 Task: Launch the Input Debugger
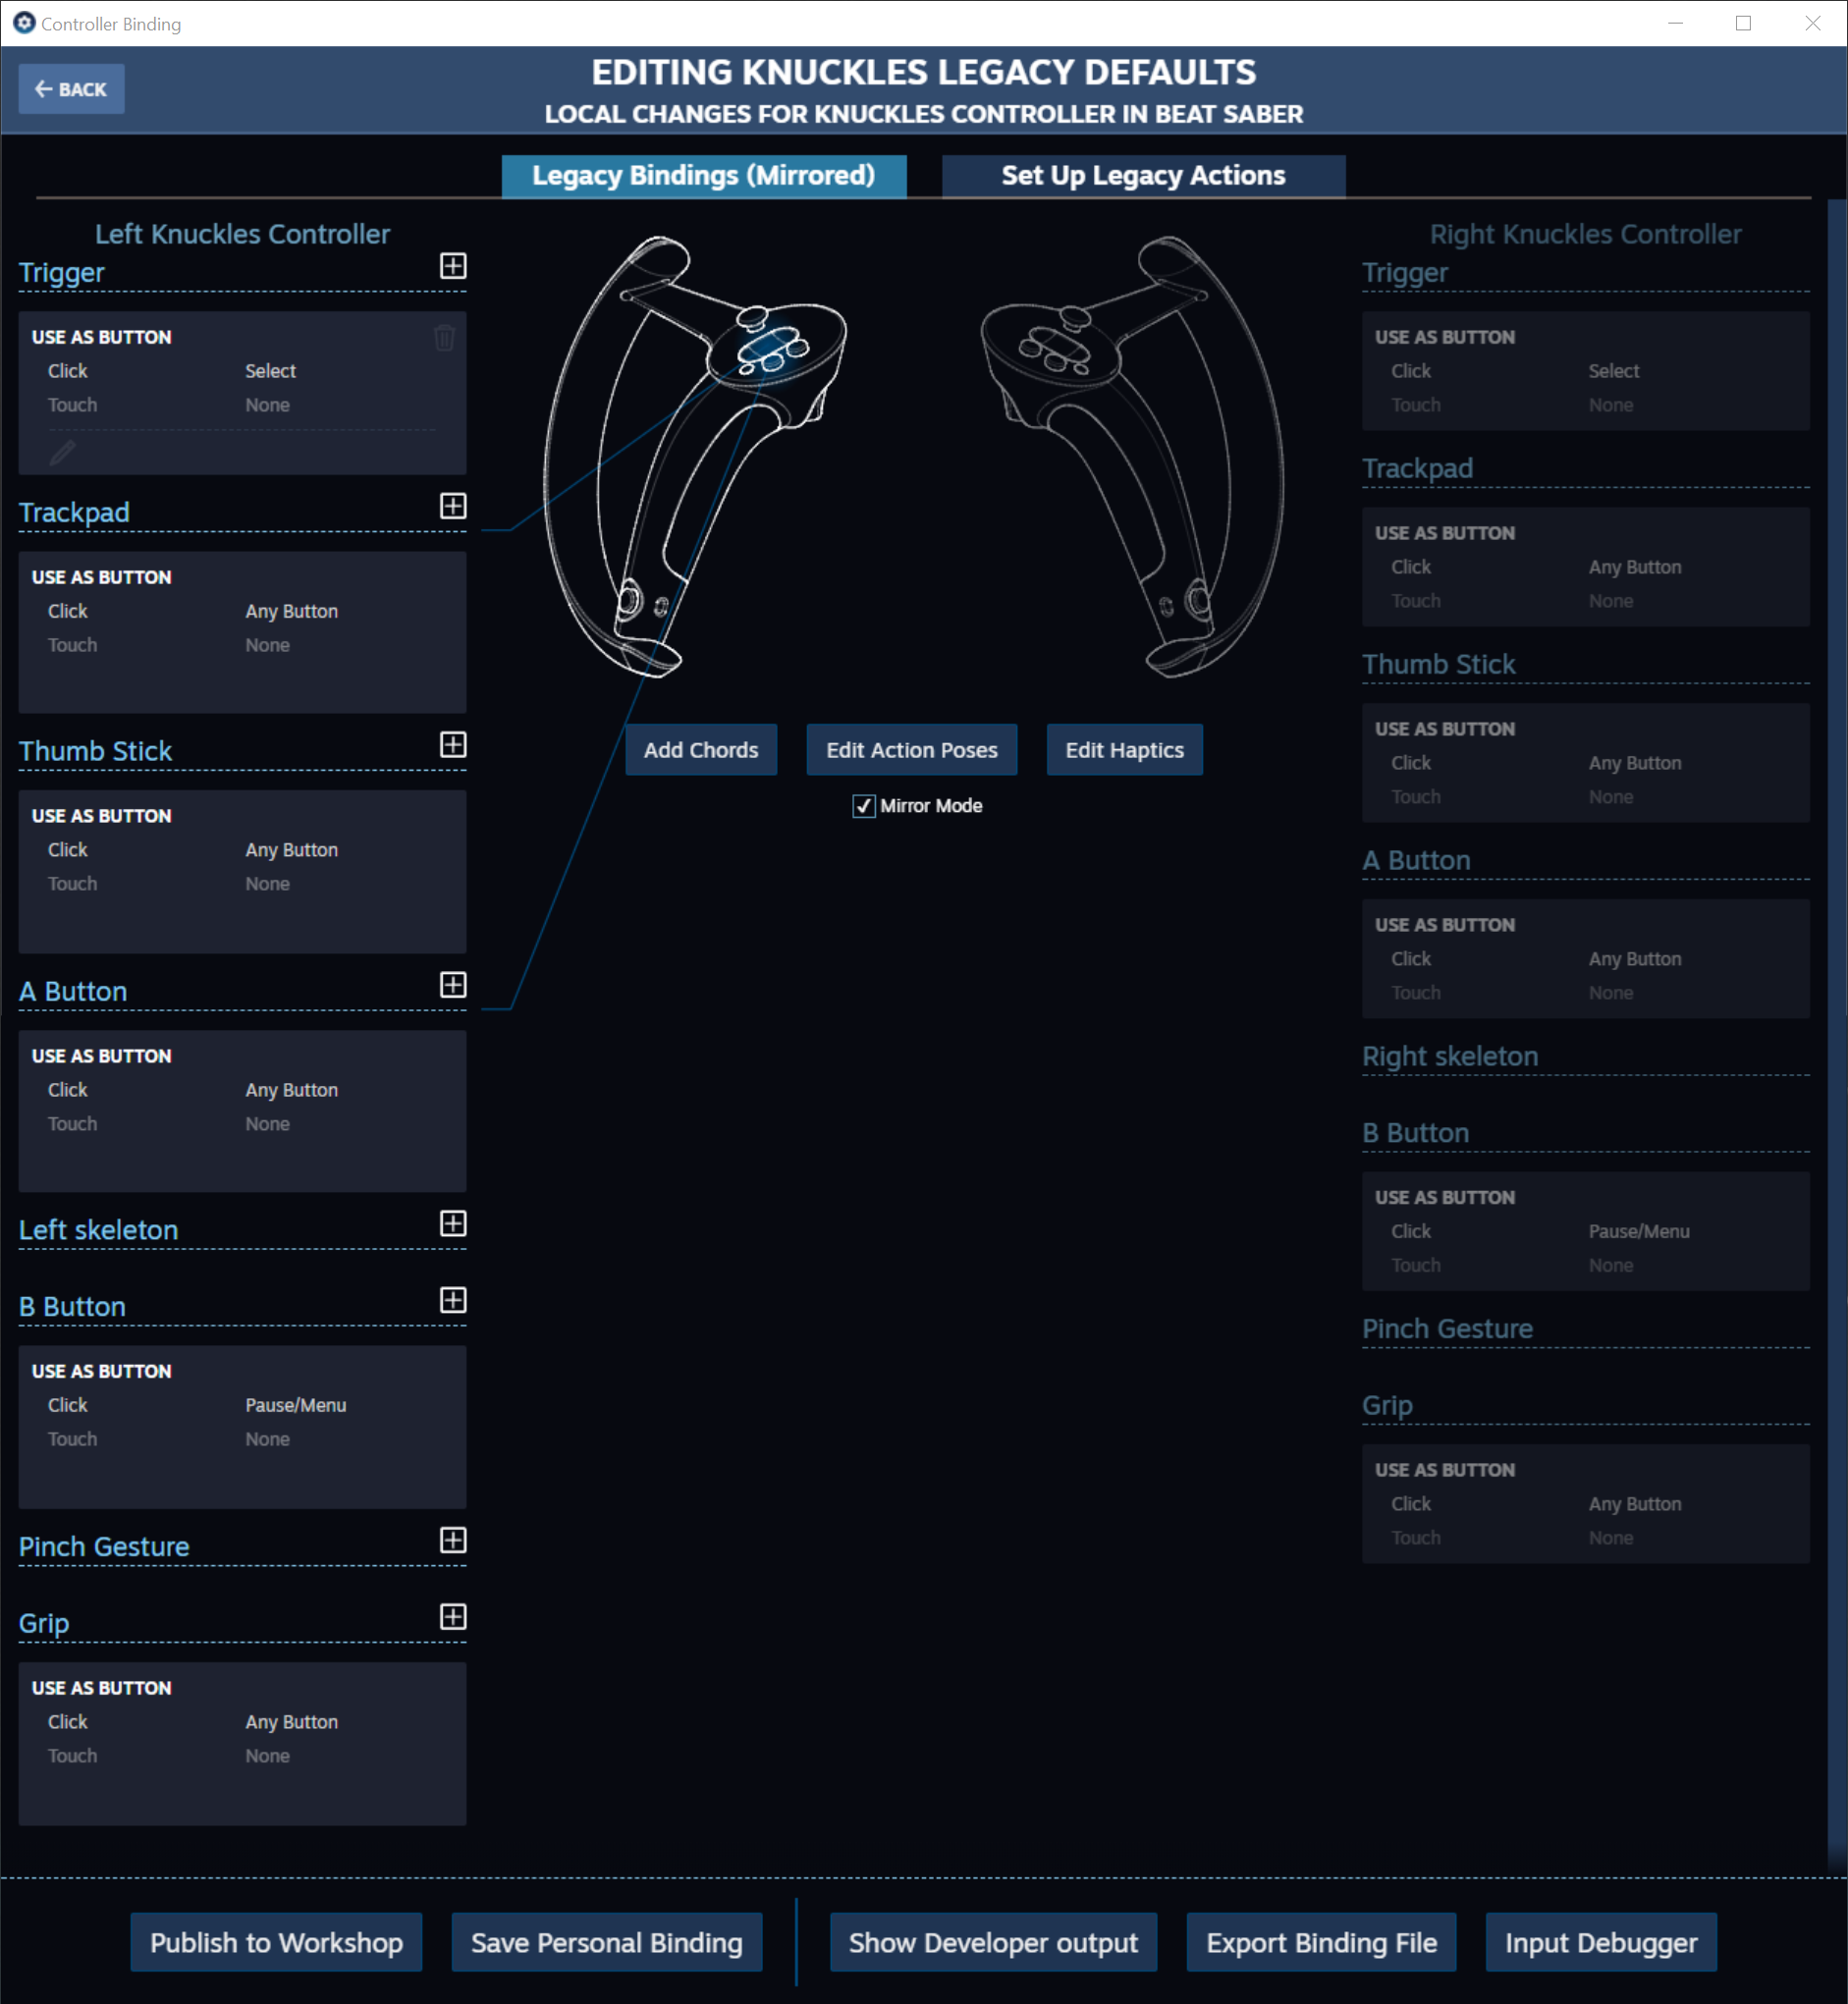click(1601, 1943)
